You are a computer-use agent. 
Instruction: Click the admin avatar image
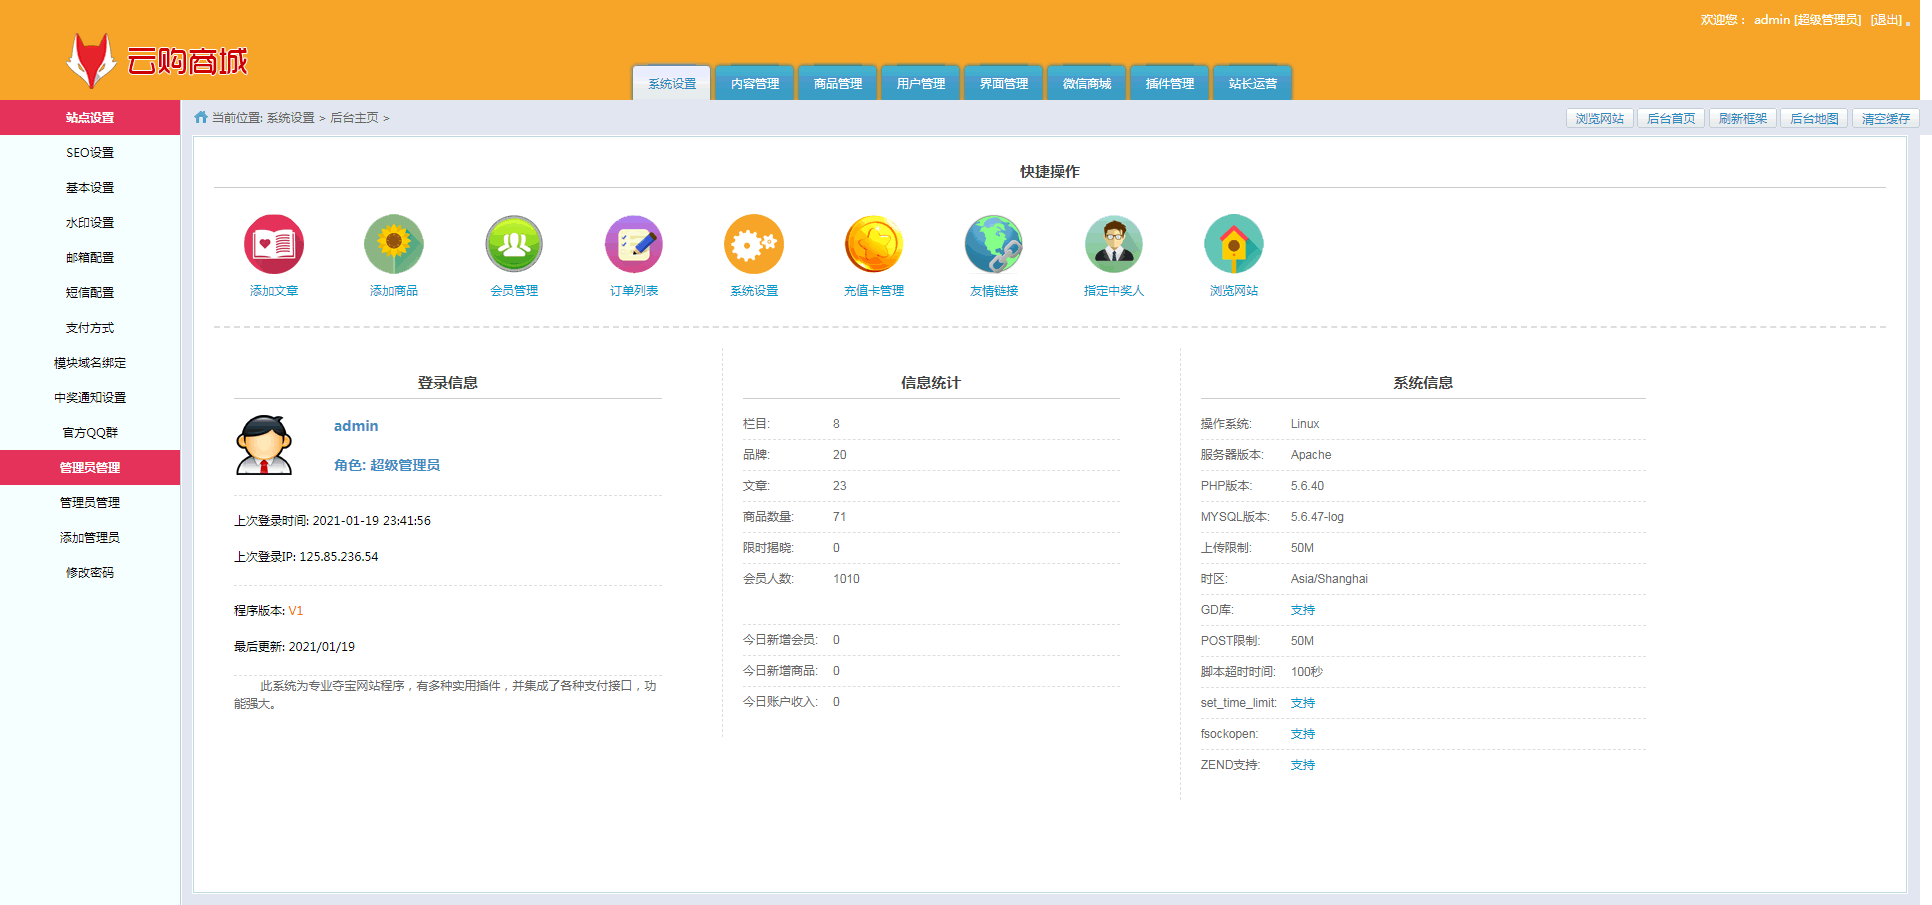coord(264,445)
